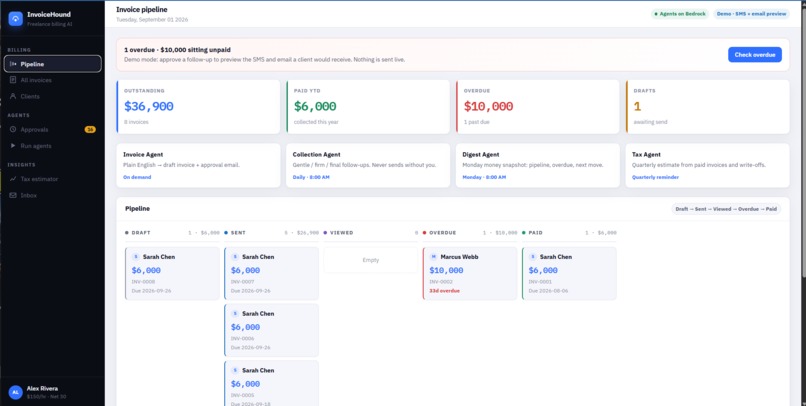This screenshot has width=806, height=406.
Task: Click the VIEWED column header
Action: (x=371, y=233)
